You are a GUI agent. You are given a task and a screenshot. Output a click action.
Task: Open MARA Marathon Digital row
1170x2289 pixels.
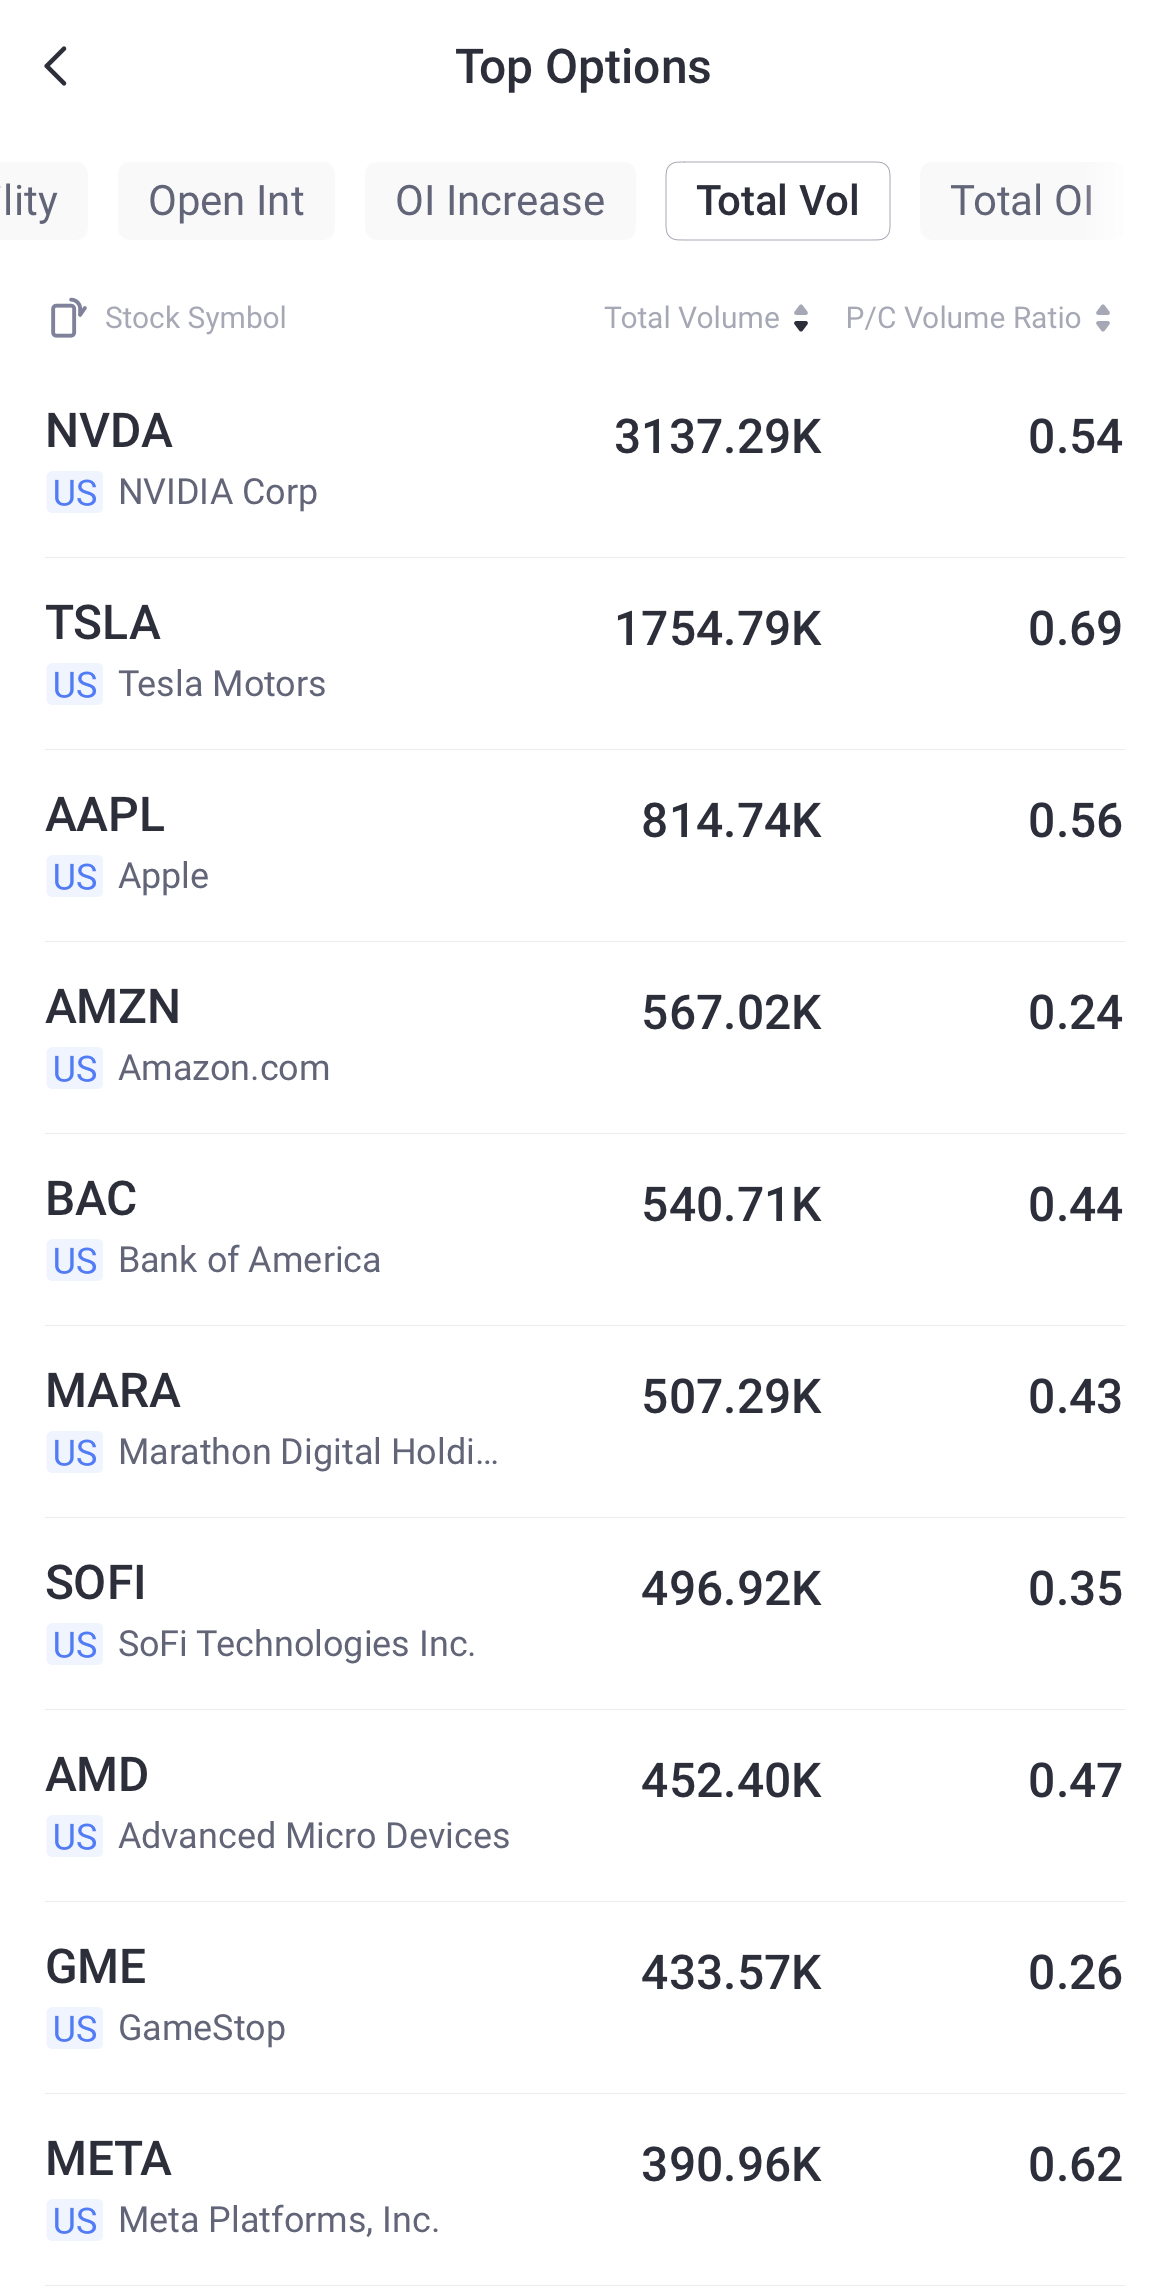click(x=584, y=1421)
